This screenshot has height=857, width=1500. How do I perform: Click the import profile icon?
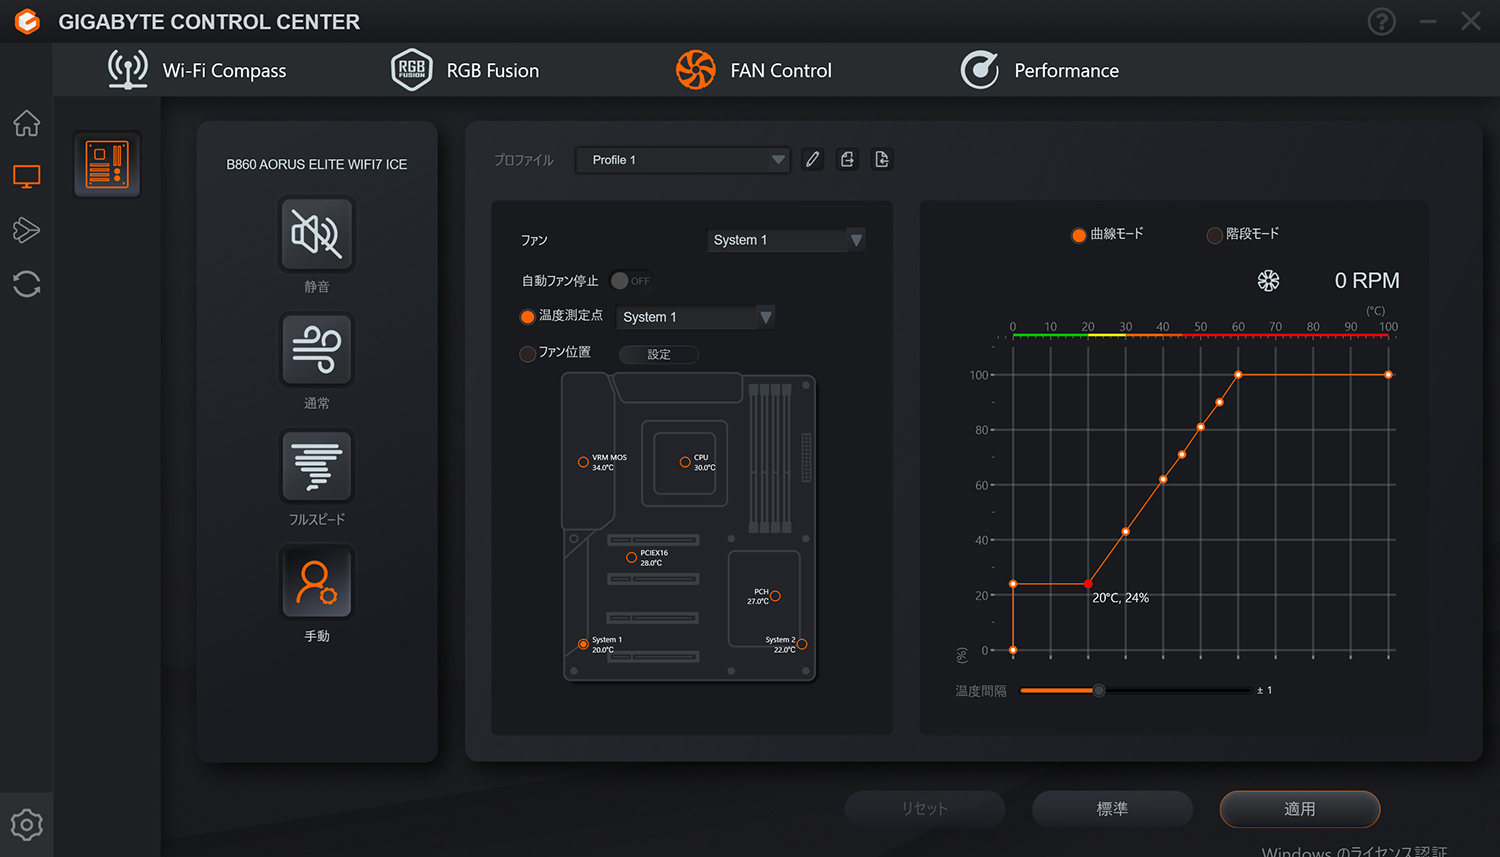882,159
